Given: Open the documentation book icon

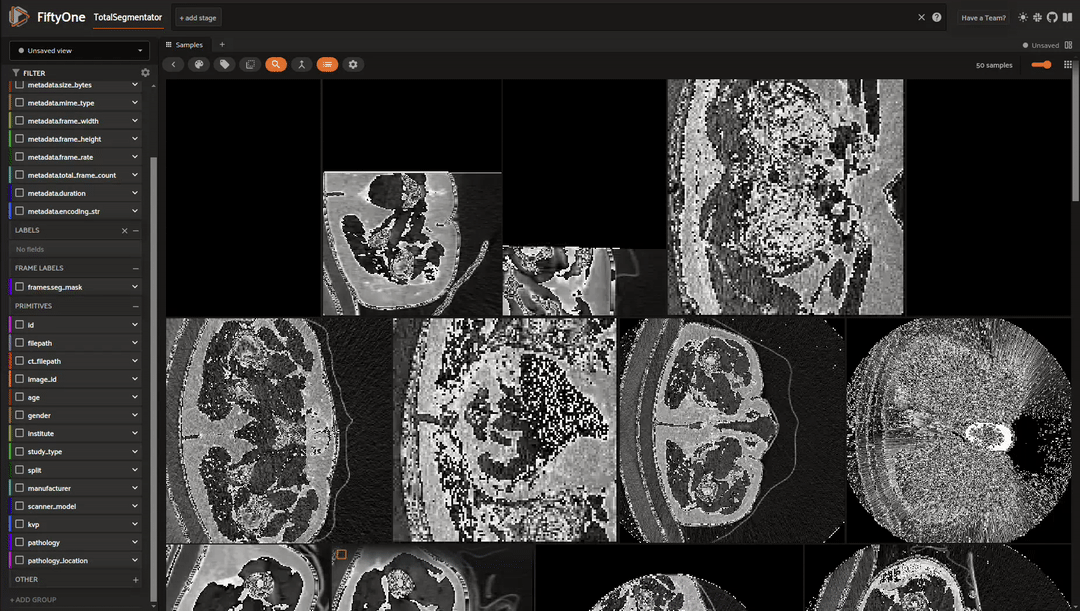Looking at the screenshot, I should tap(1067, 17).
